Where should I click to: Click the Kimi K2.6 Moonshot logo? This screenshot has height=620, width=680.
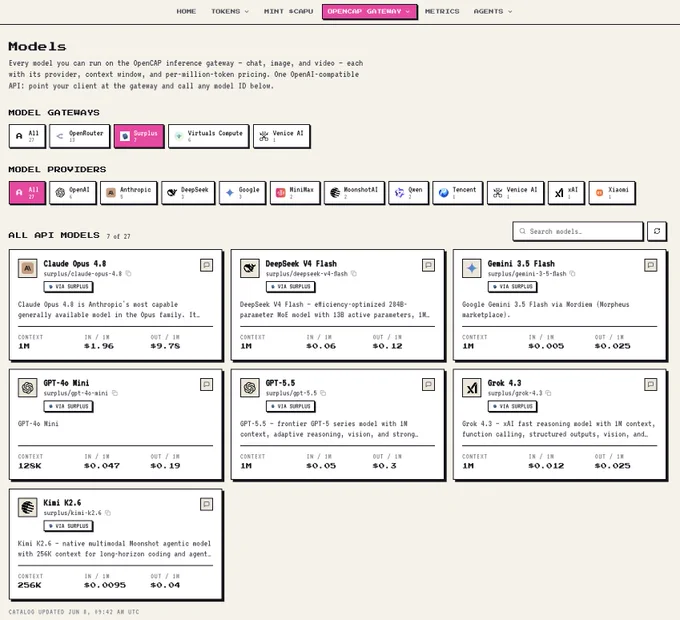(x=28, y=507)
